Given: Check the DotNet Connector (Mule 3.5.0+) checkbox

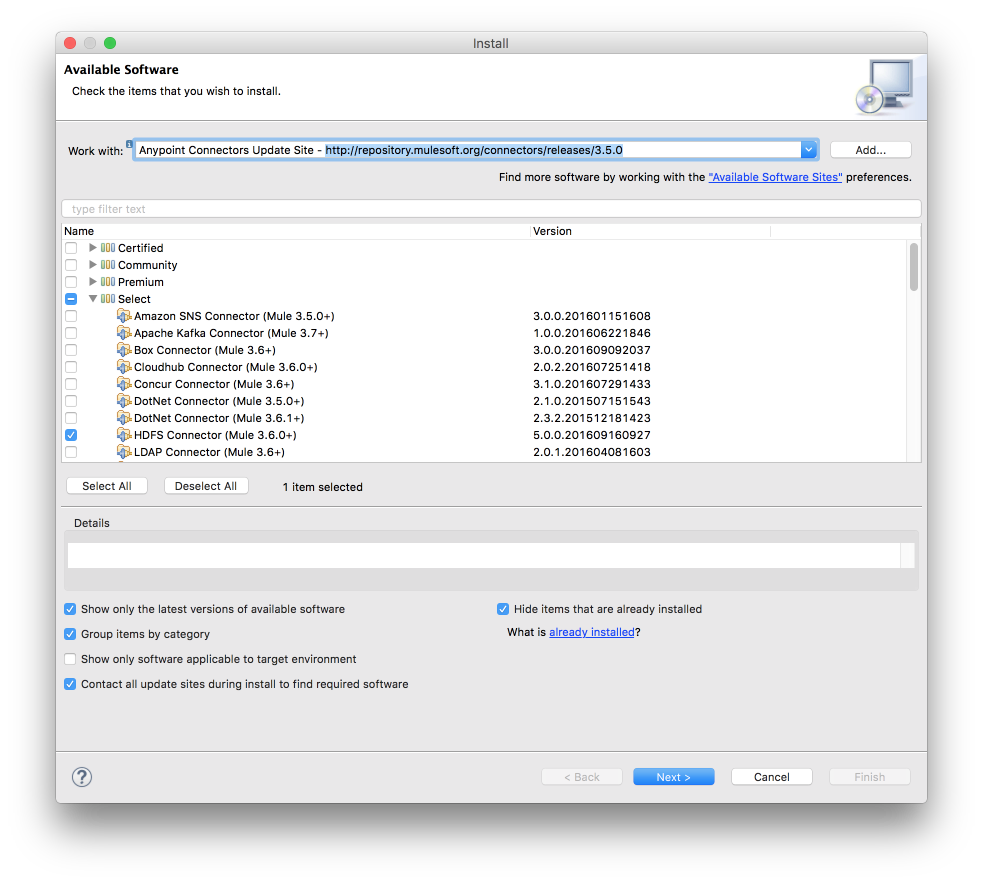Looking at the screenshot, I should tap(71, 401).
